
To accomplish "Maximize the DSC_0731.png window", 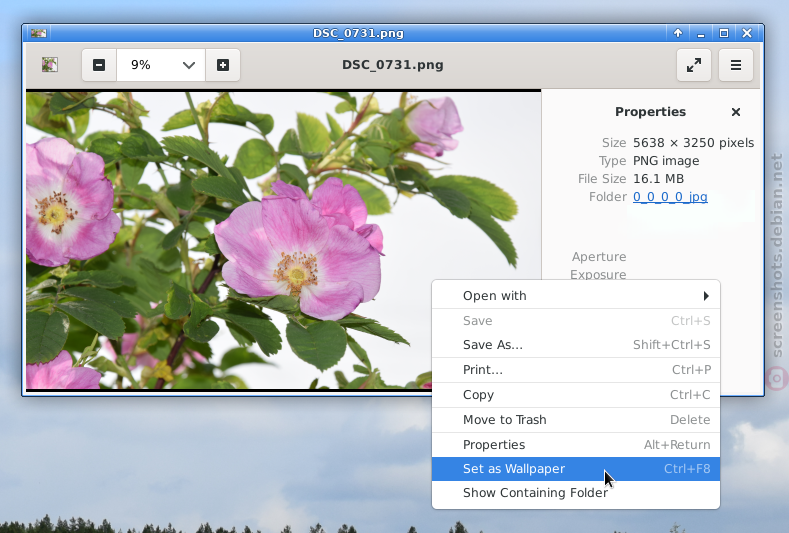I will point(724,33).
